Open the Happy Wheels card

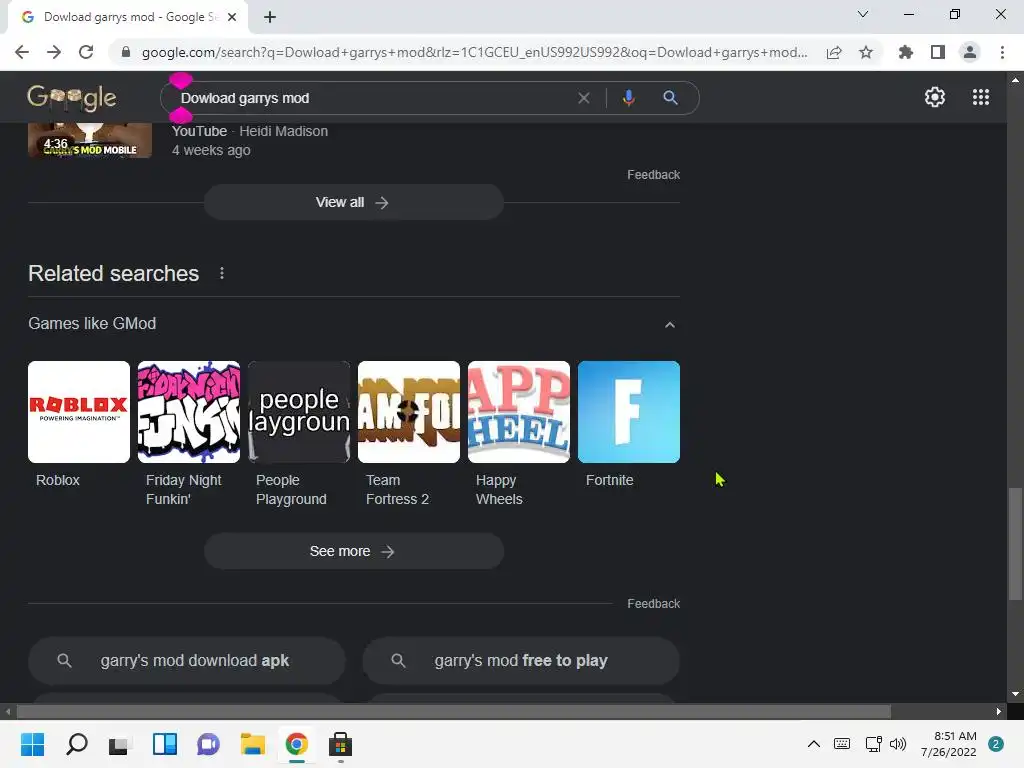point(519,434)
